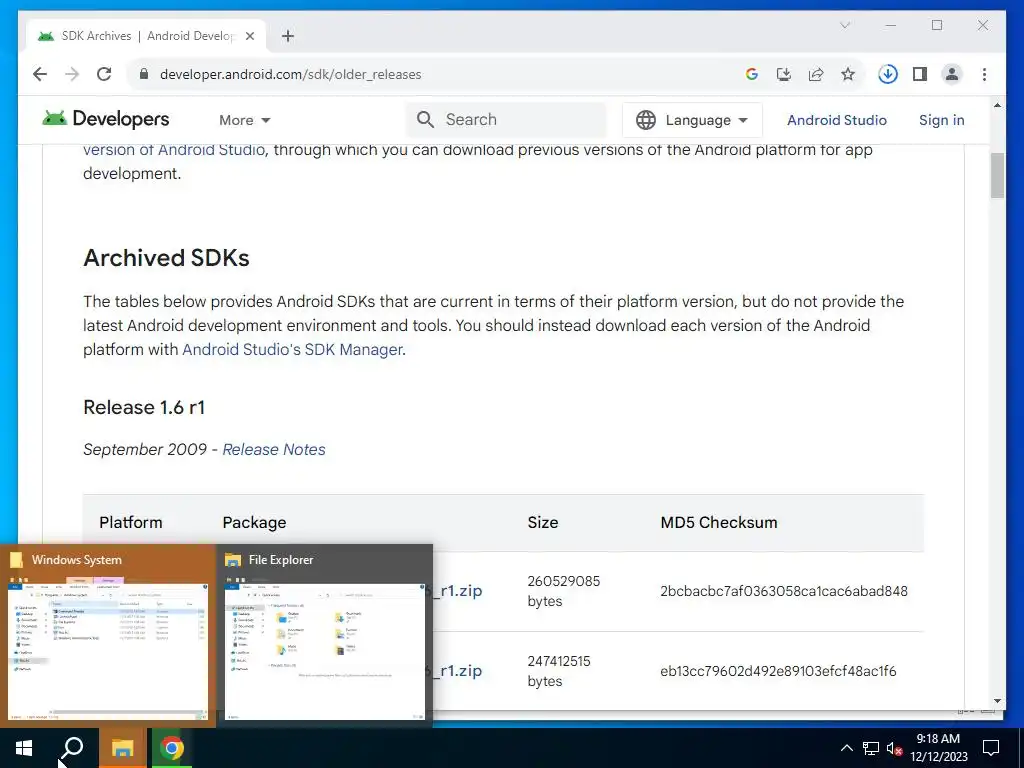This screenshot has height=768, width=1024.
Task: Click the page vertical scrollbar thumb
Action: [997, 175]
